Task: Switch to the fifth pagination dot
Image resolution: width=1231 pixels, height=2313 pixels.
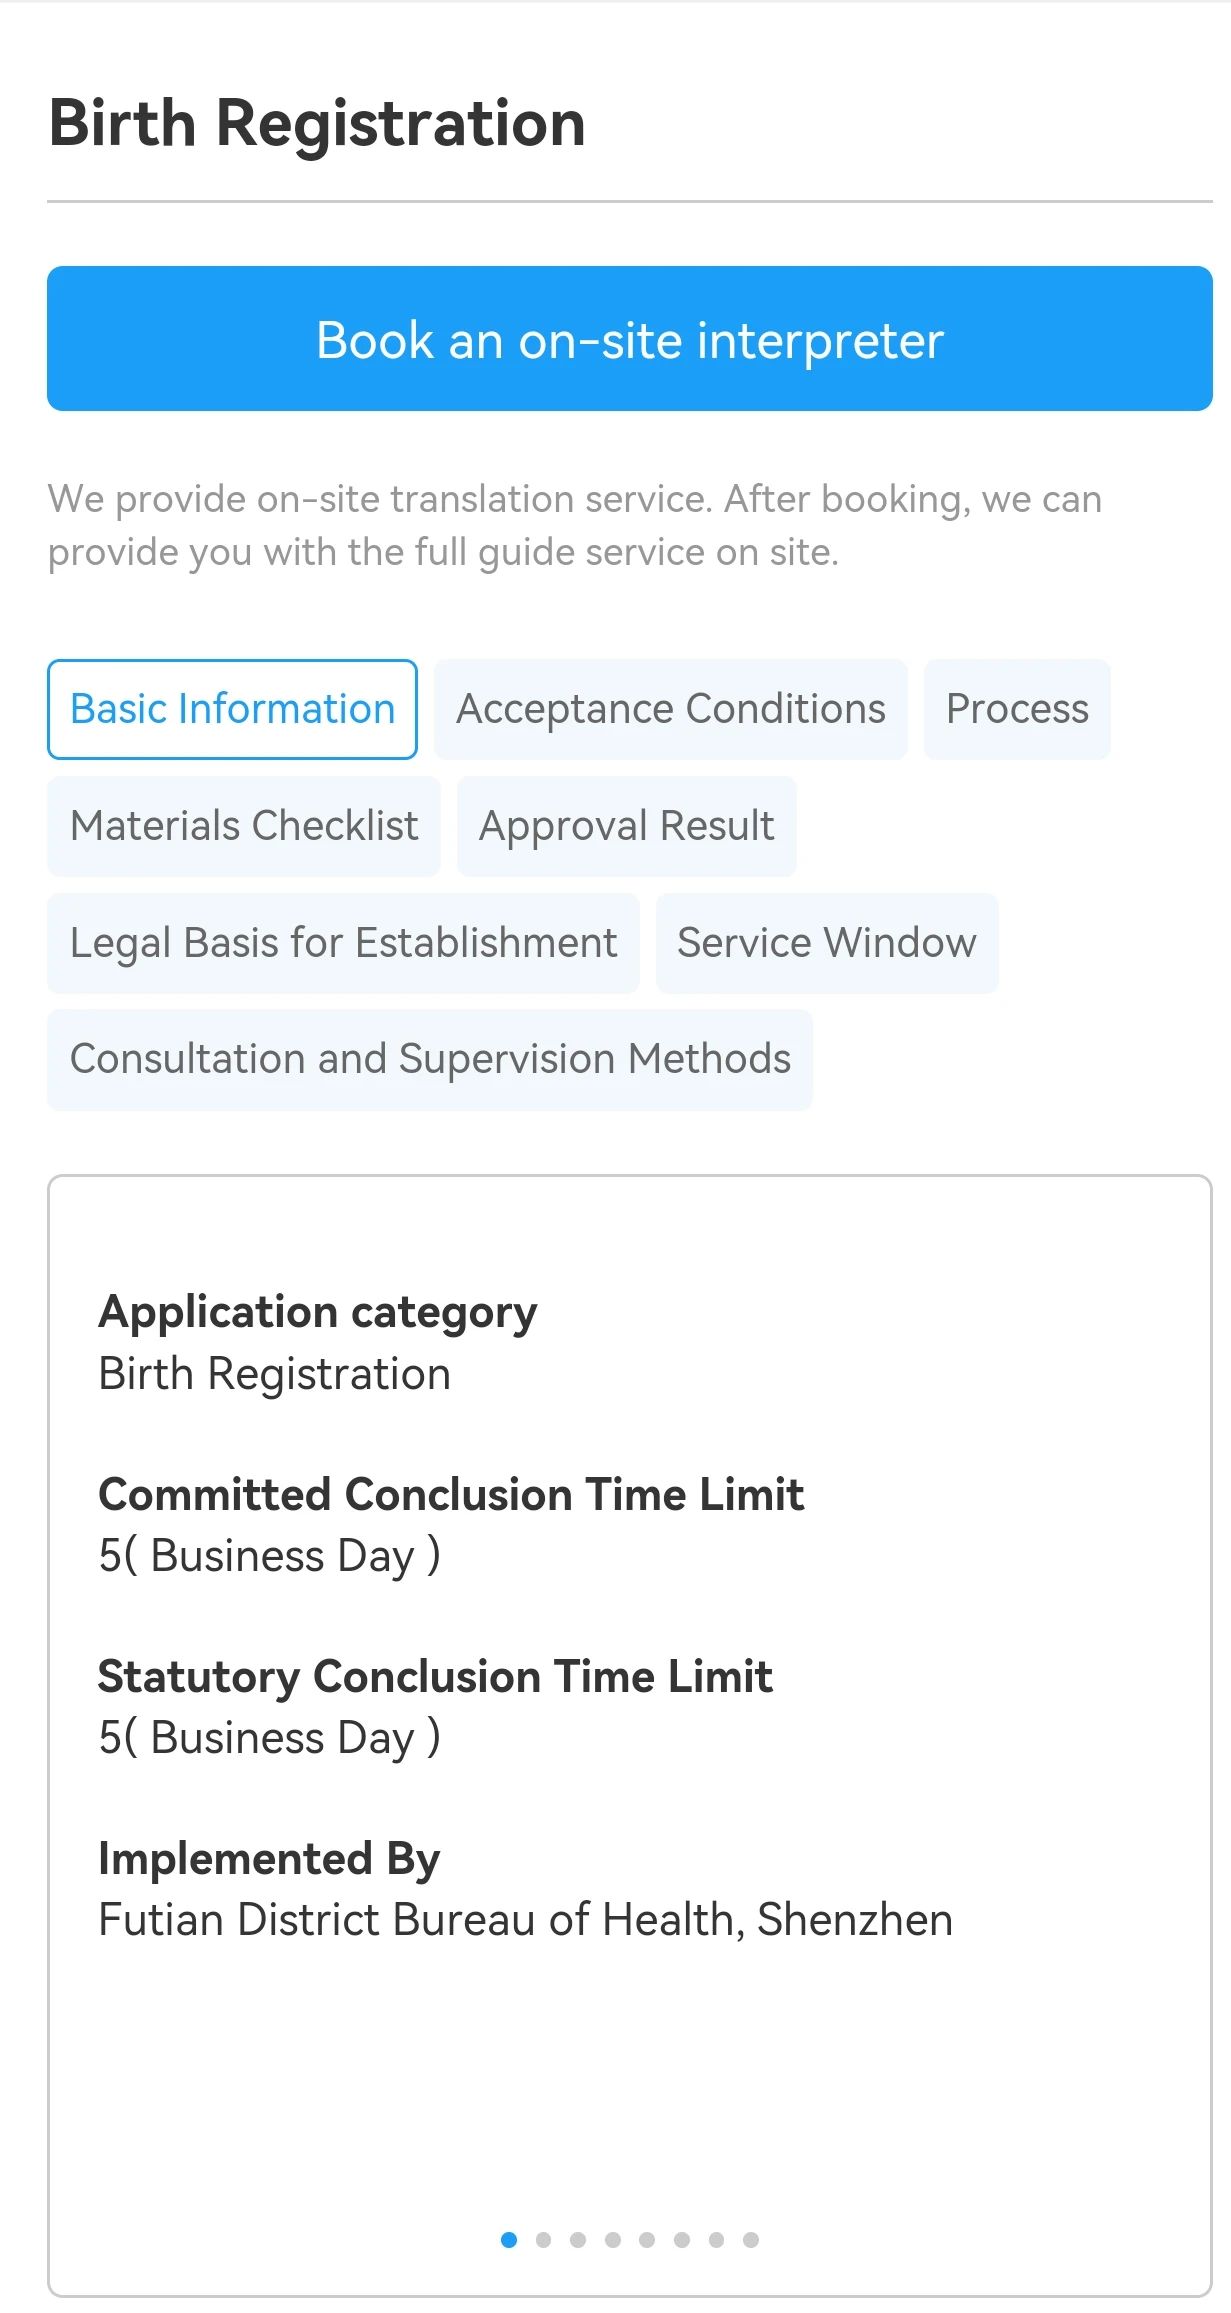Action: click(647, 2240)
